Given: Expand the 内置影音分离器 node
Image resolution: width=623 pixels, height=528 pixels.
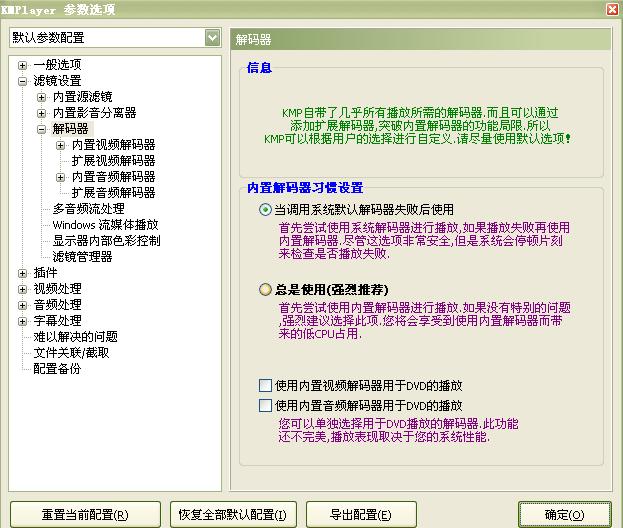Looking at the screenshot, I should 41,114.
